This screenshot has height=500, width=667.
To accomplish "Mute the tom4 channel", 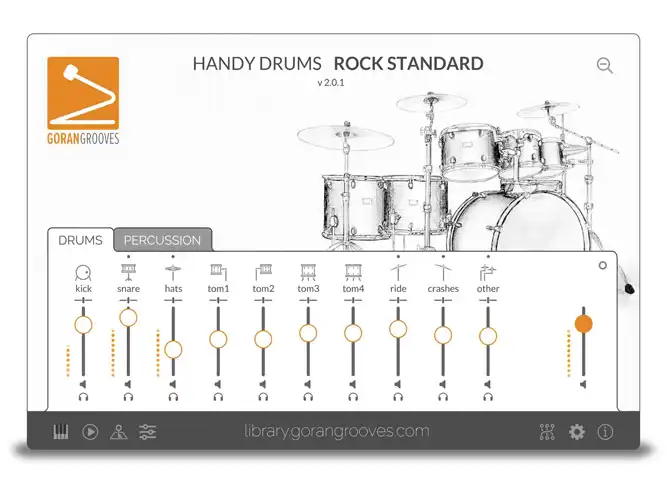I will (353, 385).
